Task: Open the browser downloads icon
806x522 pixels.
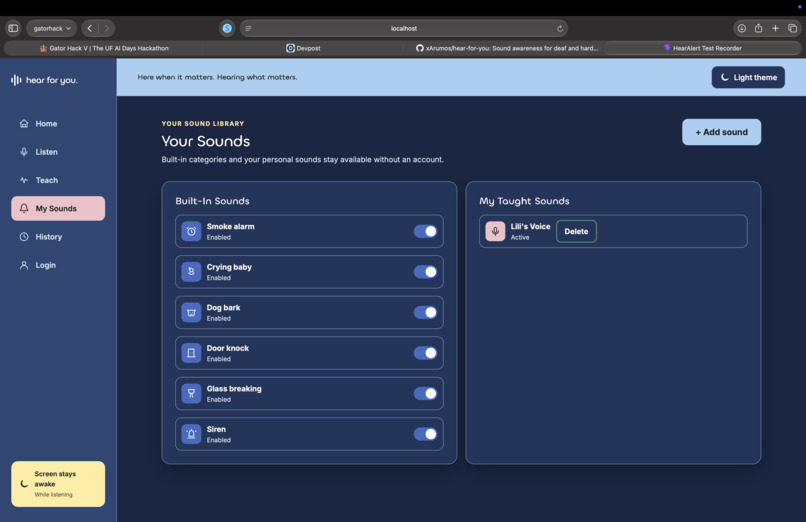Action: click(742, 28)
